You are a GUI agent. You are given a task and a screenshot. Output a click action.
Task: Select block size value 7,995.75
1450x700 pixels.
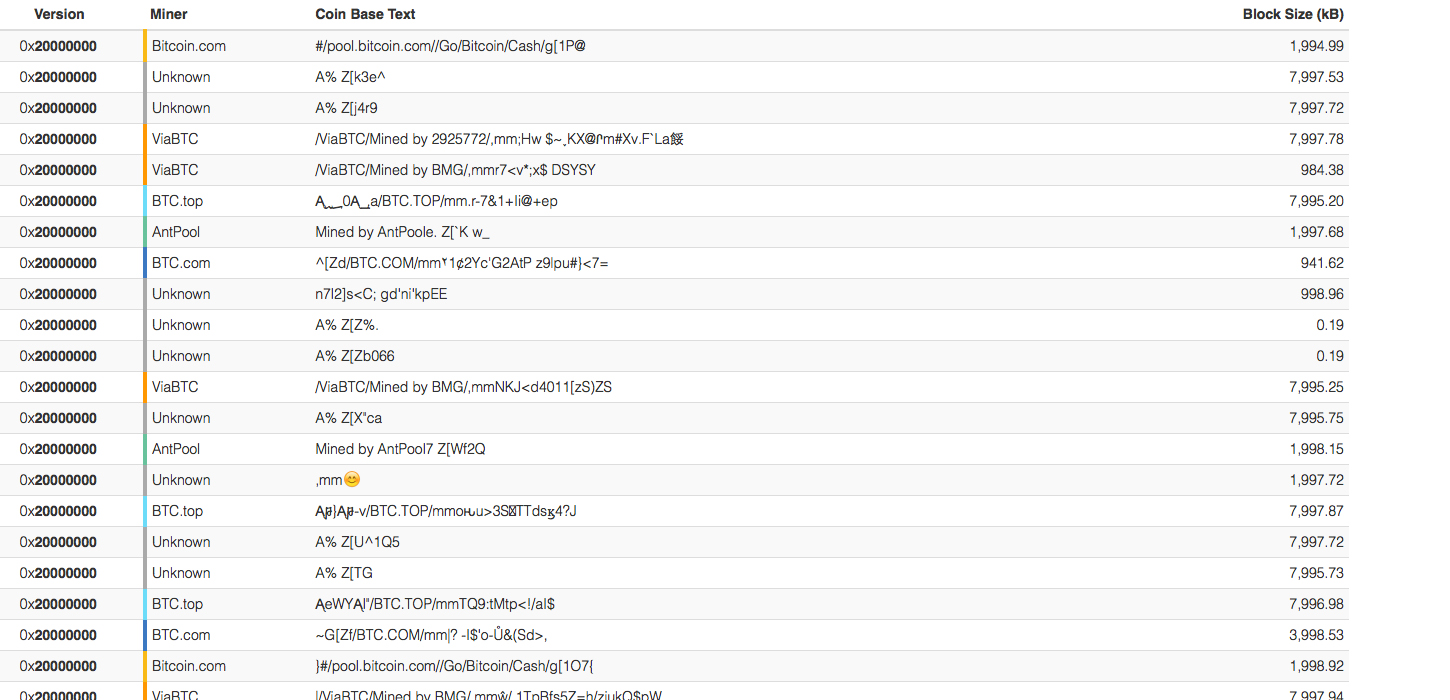coord(1316,418)
